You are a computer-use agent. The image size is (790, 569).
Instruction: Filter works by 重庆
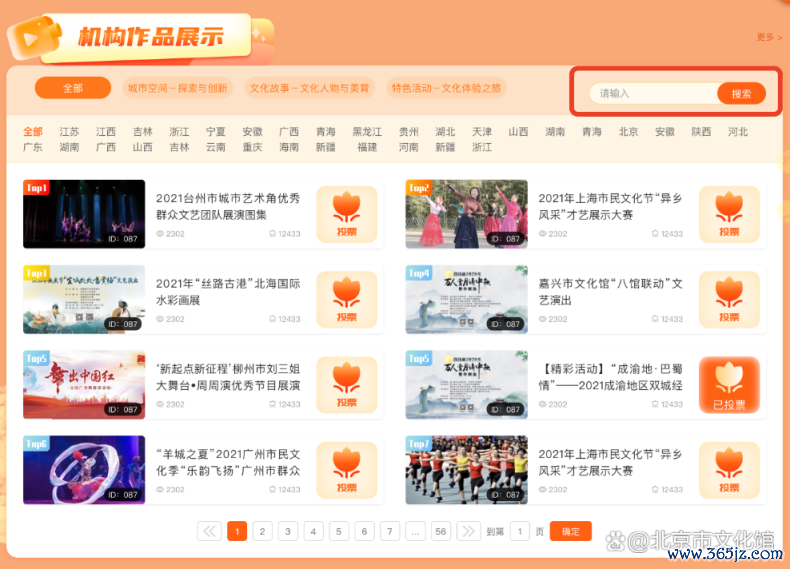pyautogui.click(x=252, y=147)
